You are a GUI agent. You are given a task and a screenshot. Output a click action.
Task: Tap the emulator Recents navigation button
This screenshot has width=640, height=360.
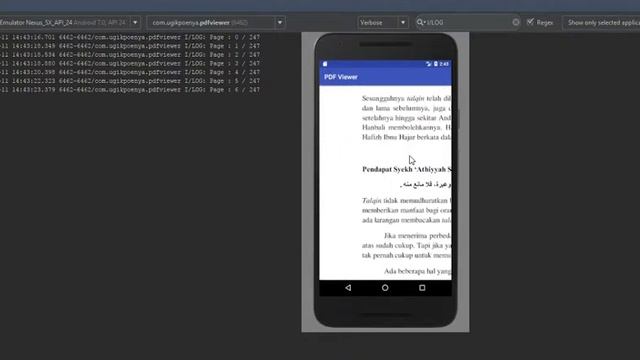click(422, 288)
